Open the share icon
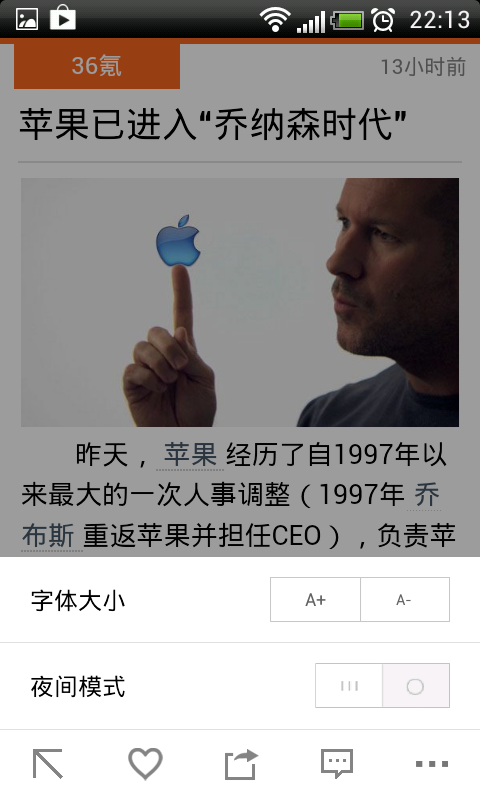 click(241, 764)
